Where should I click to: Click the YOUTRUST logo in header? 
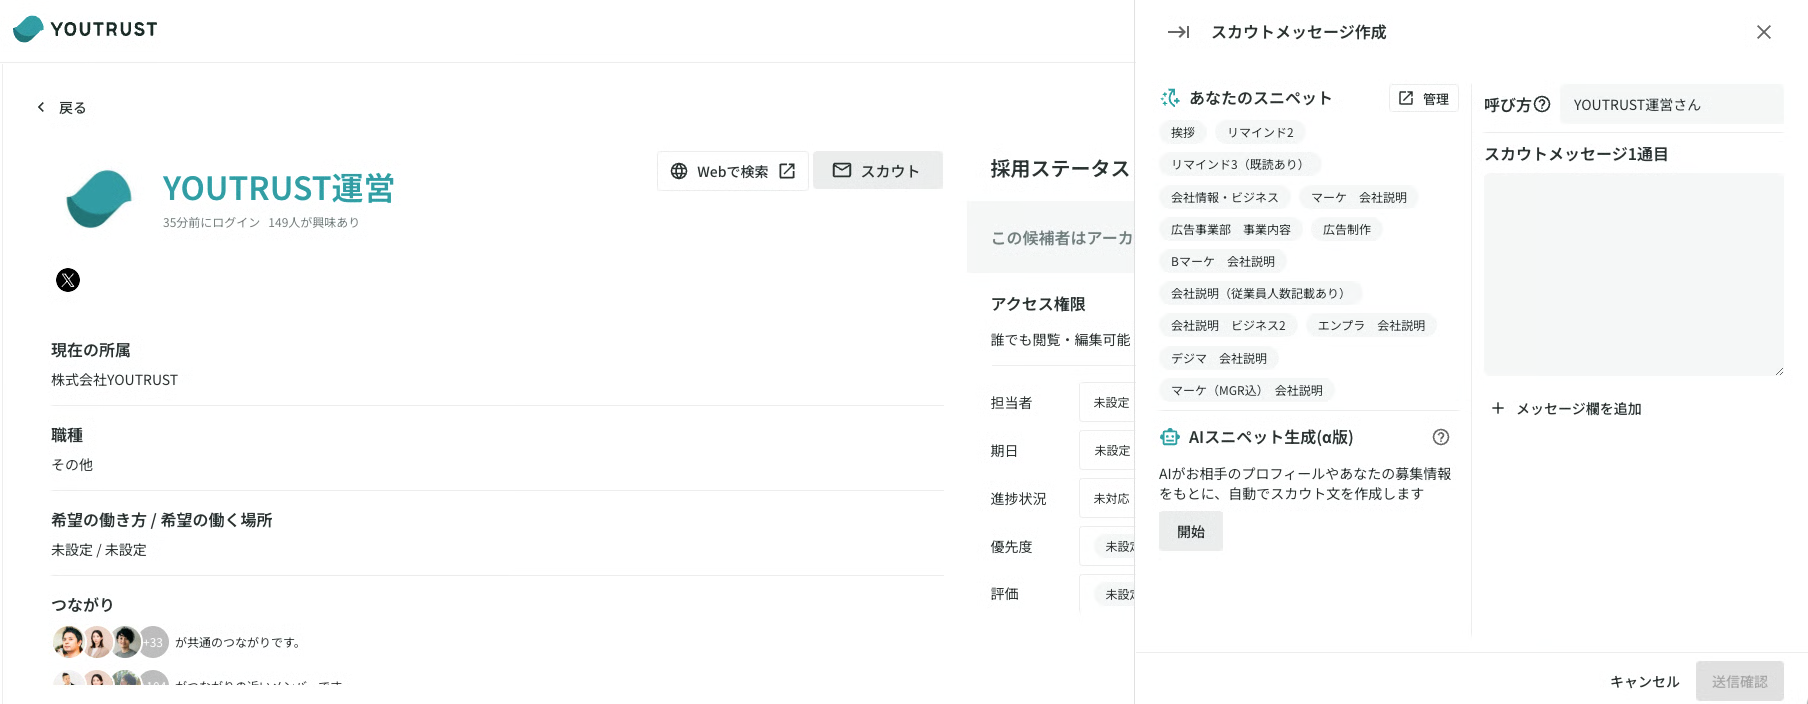click(x=85, y=29)
